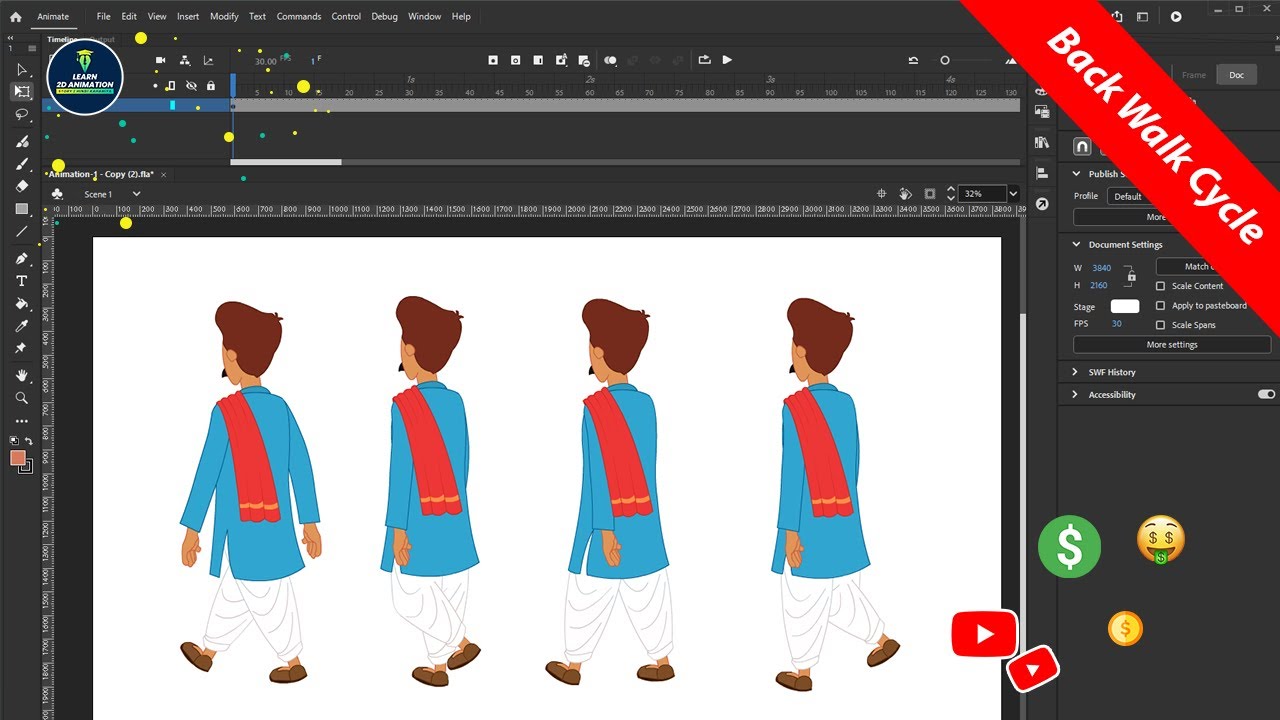
Task: Select the Paint Bucket tool
Action: [x=21, y=304]
